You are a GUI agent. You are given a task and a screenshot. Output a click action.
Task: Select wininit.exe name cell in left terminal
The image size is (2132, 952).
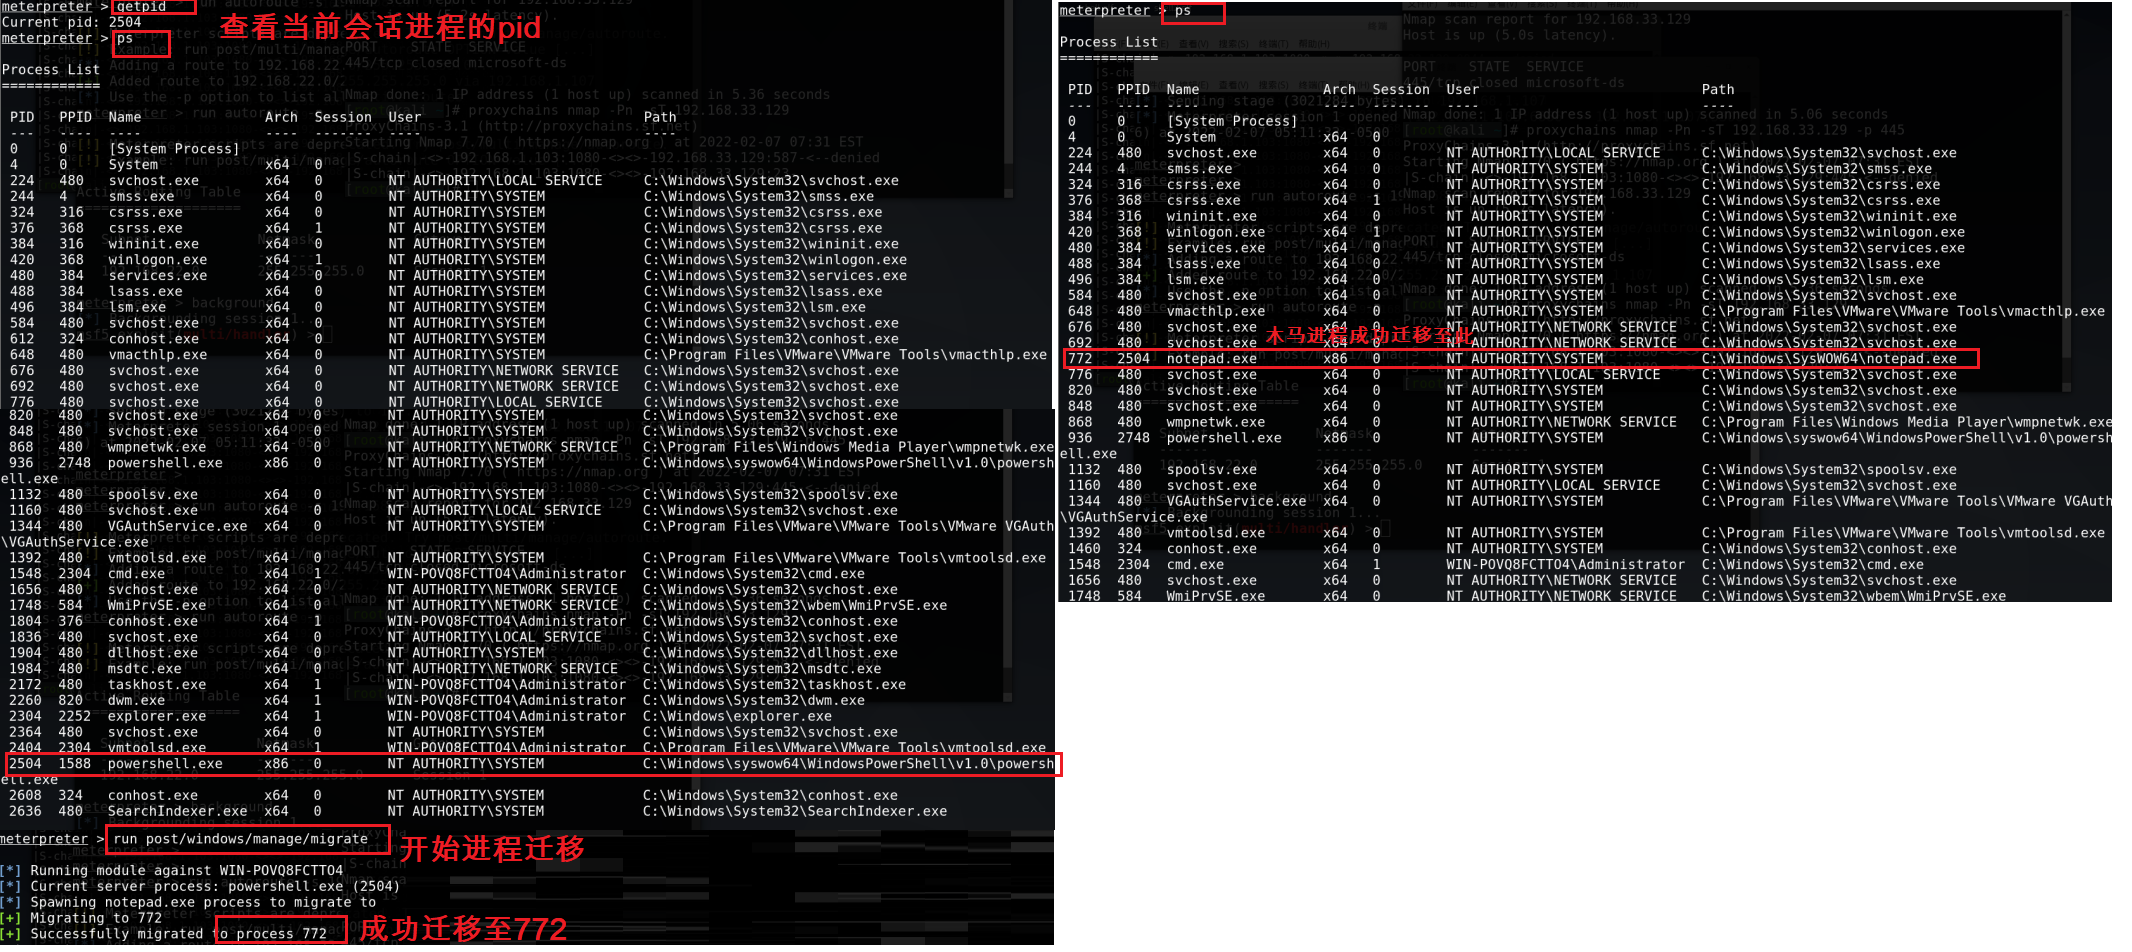(153, 244)
